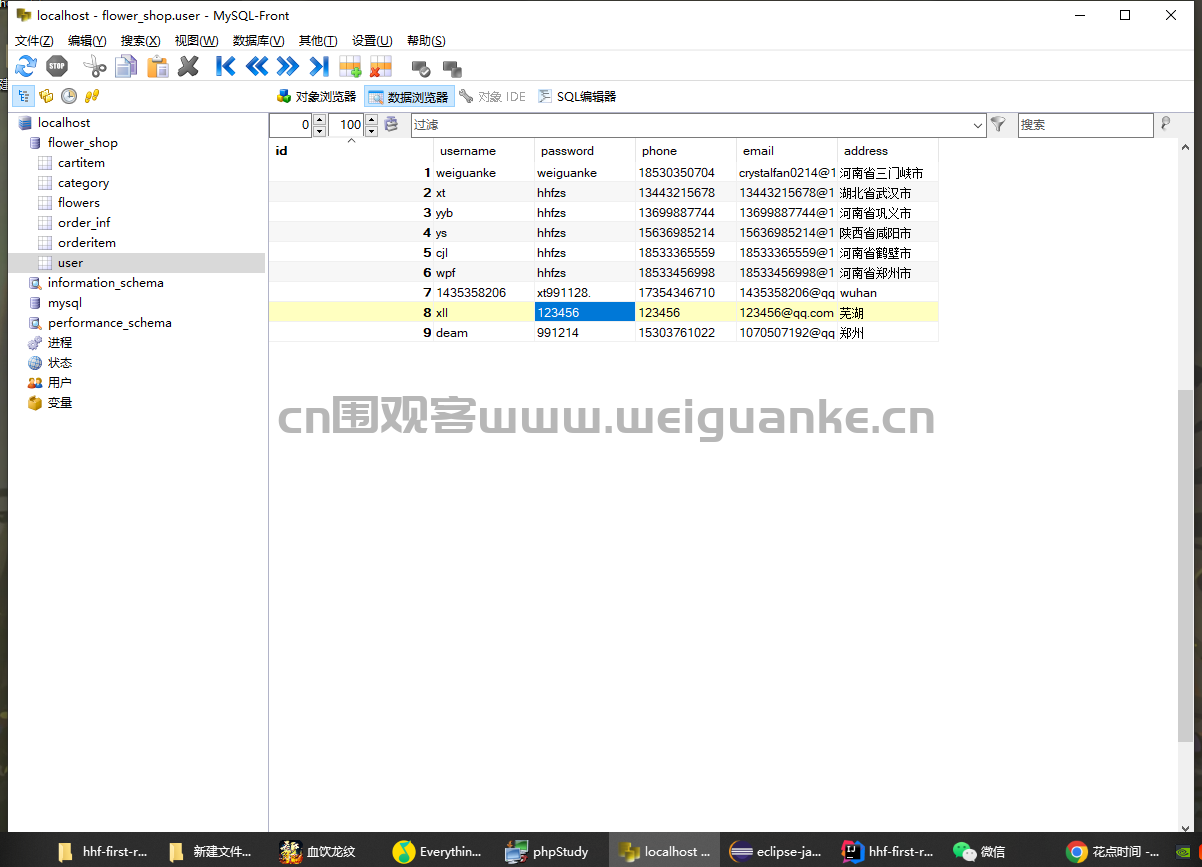Select the flower_shop database node
The image size is (1202, 867).
click(82, 142)
